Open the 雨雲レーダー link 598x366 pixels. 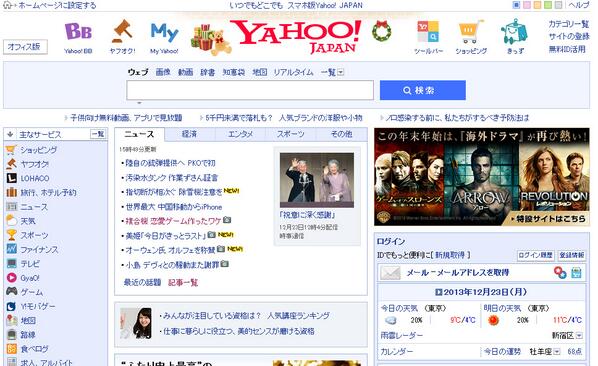[402, 336]
